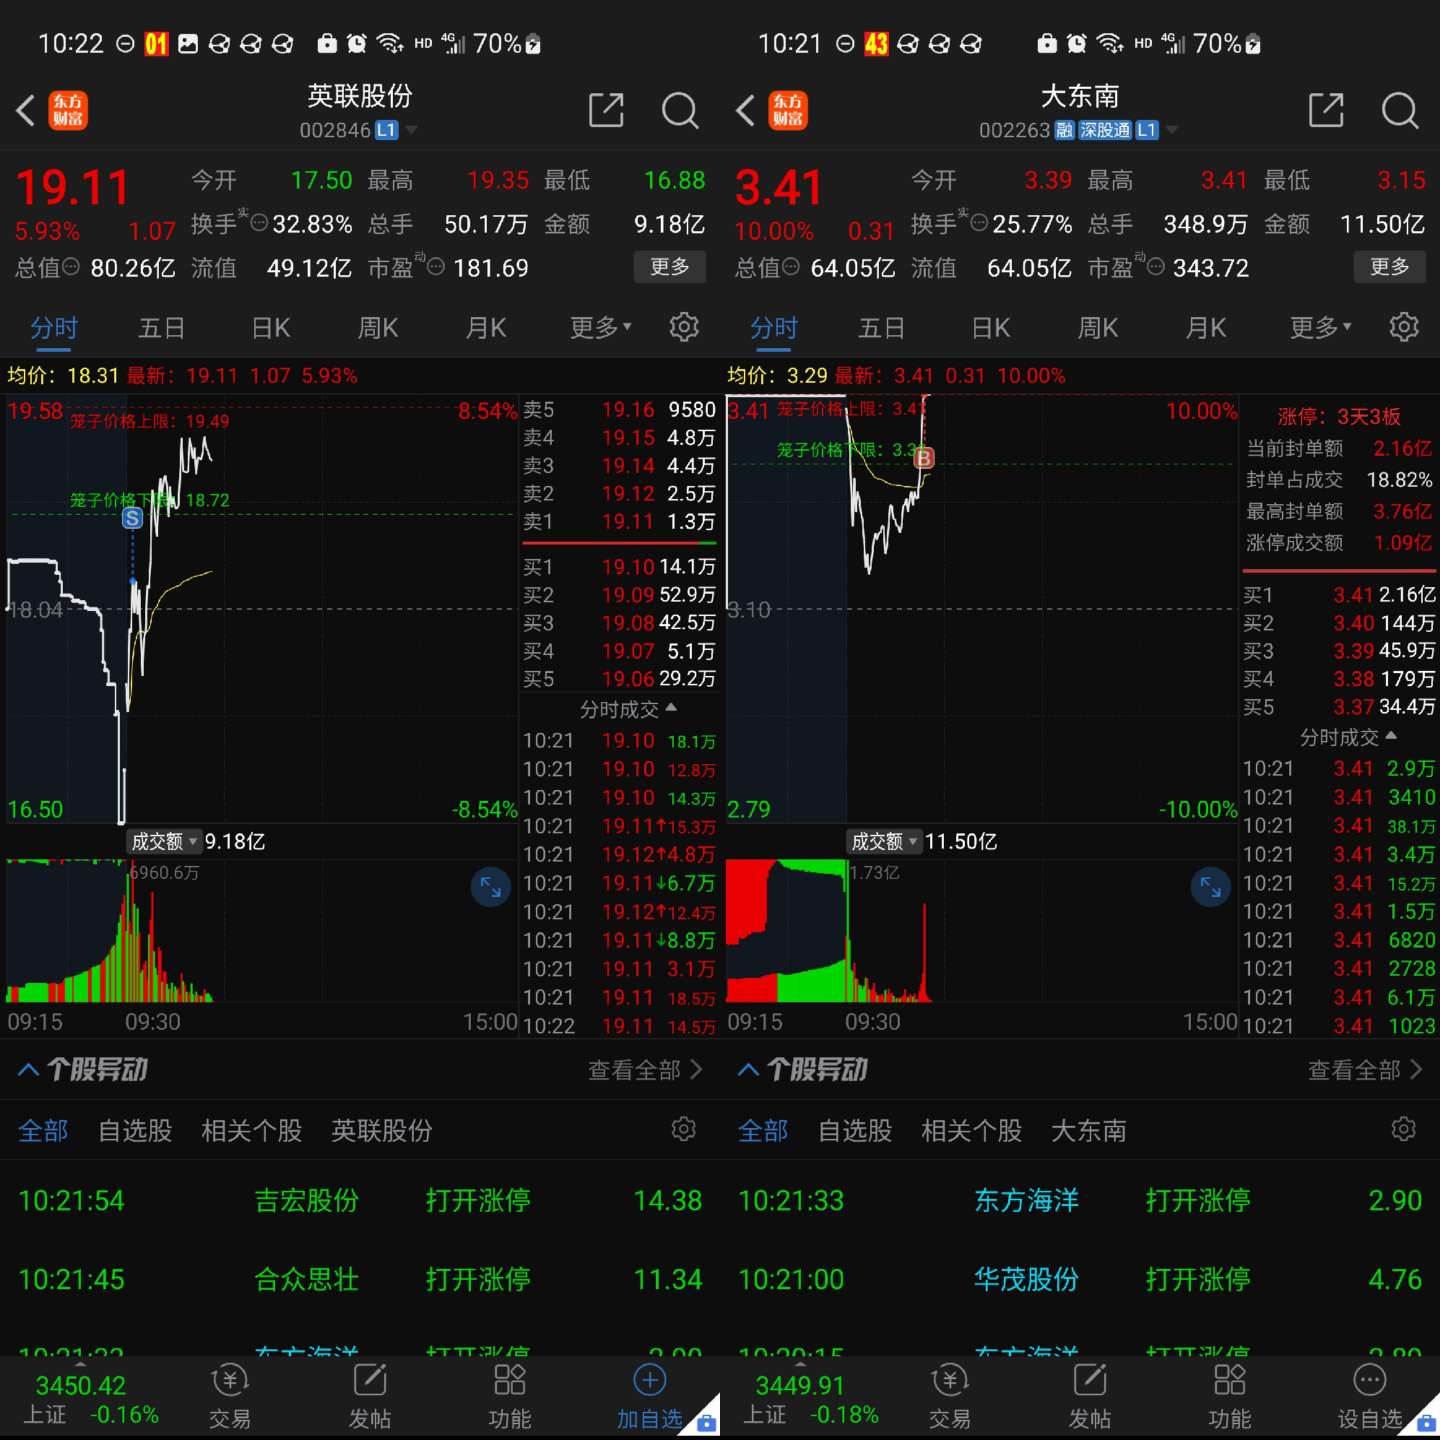The width and height of the screenshot is (1440, 1440).
Task: Open the share icon on 英联股份 header
Action: pyautogui.click(x=606, y=110)
